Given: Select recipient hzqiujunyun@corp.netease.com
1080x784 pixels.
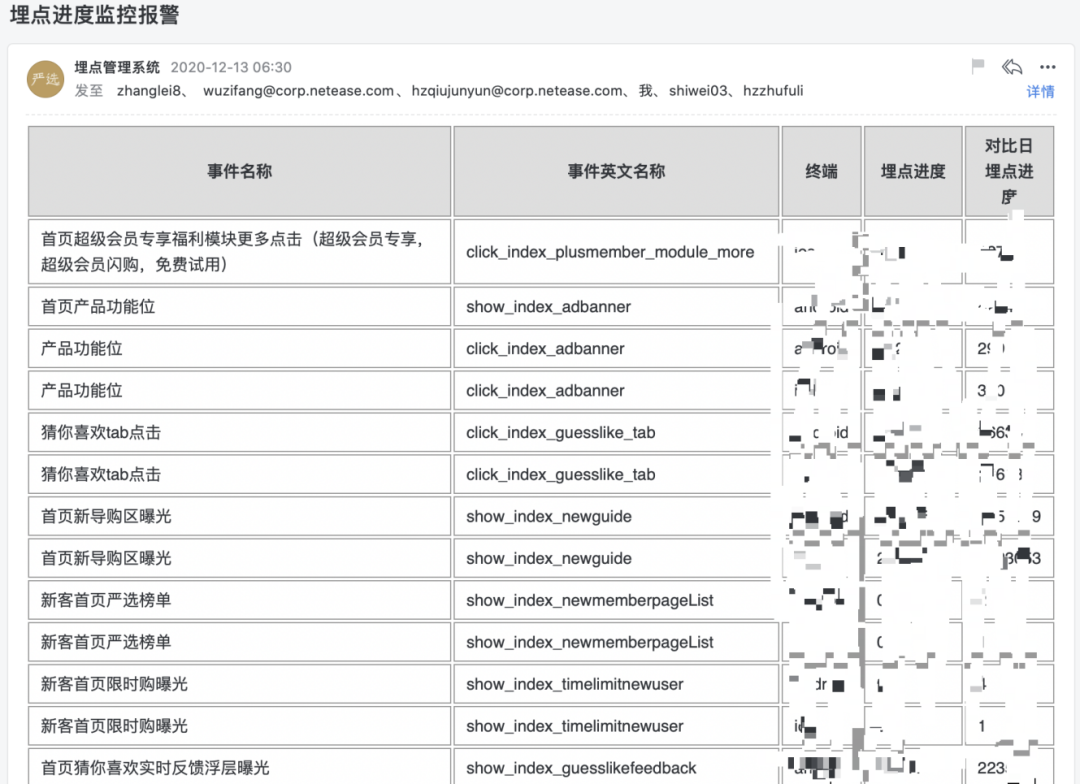Looking at the screenshot, I should 517,91.
